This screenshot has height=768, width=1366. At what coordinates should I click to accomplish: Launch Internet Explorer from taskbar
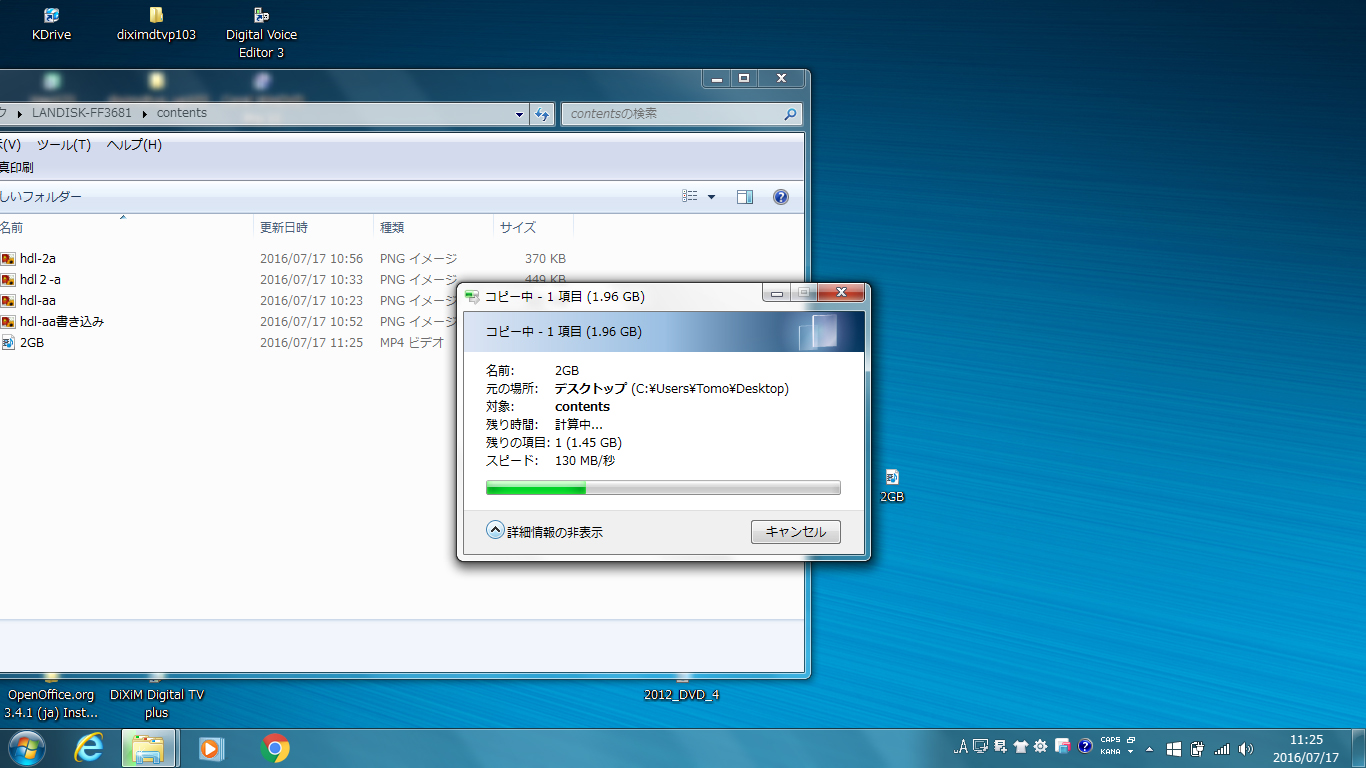(x=89, y=748)
